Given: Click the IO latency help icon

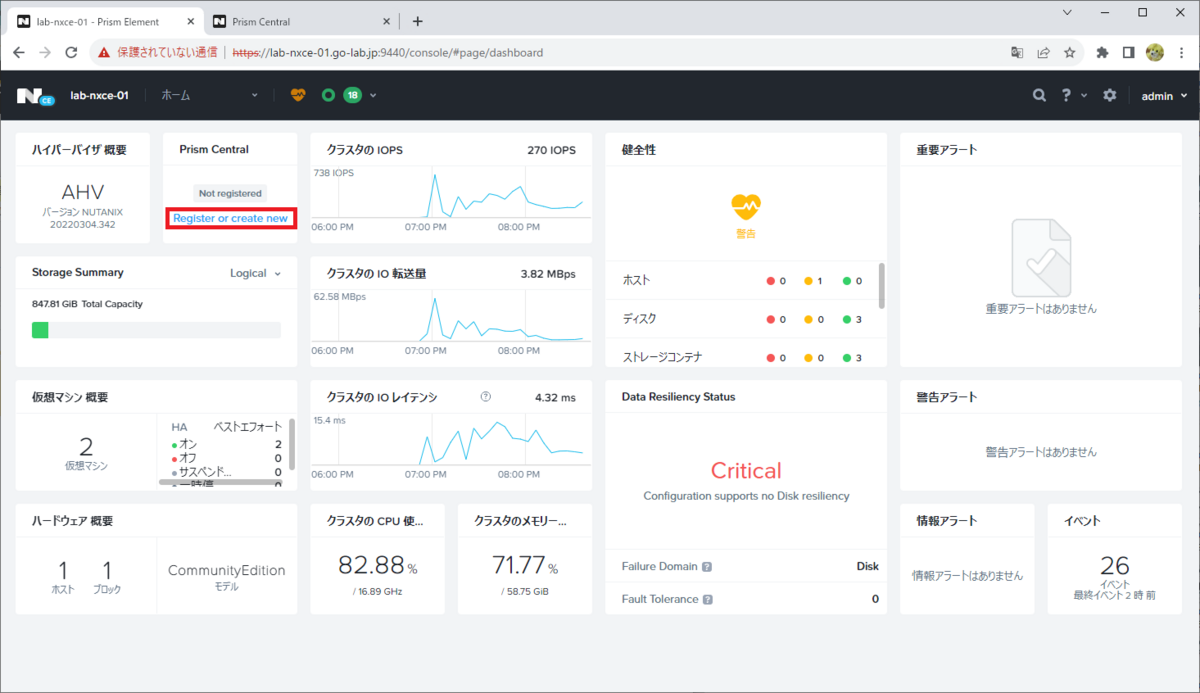Looking at the screenshot, I should coord(486,396).
